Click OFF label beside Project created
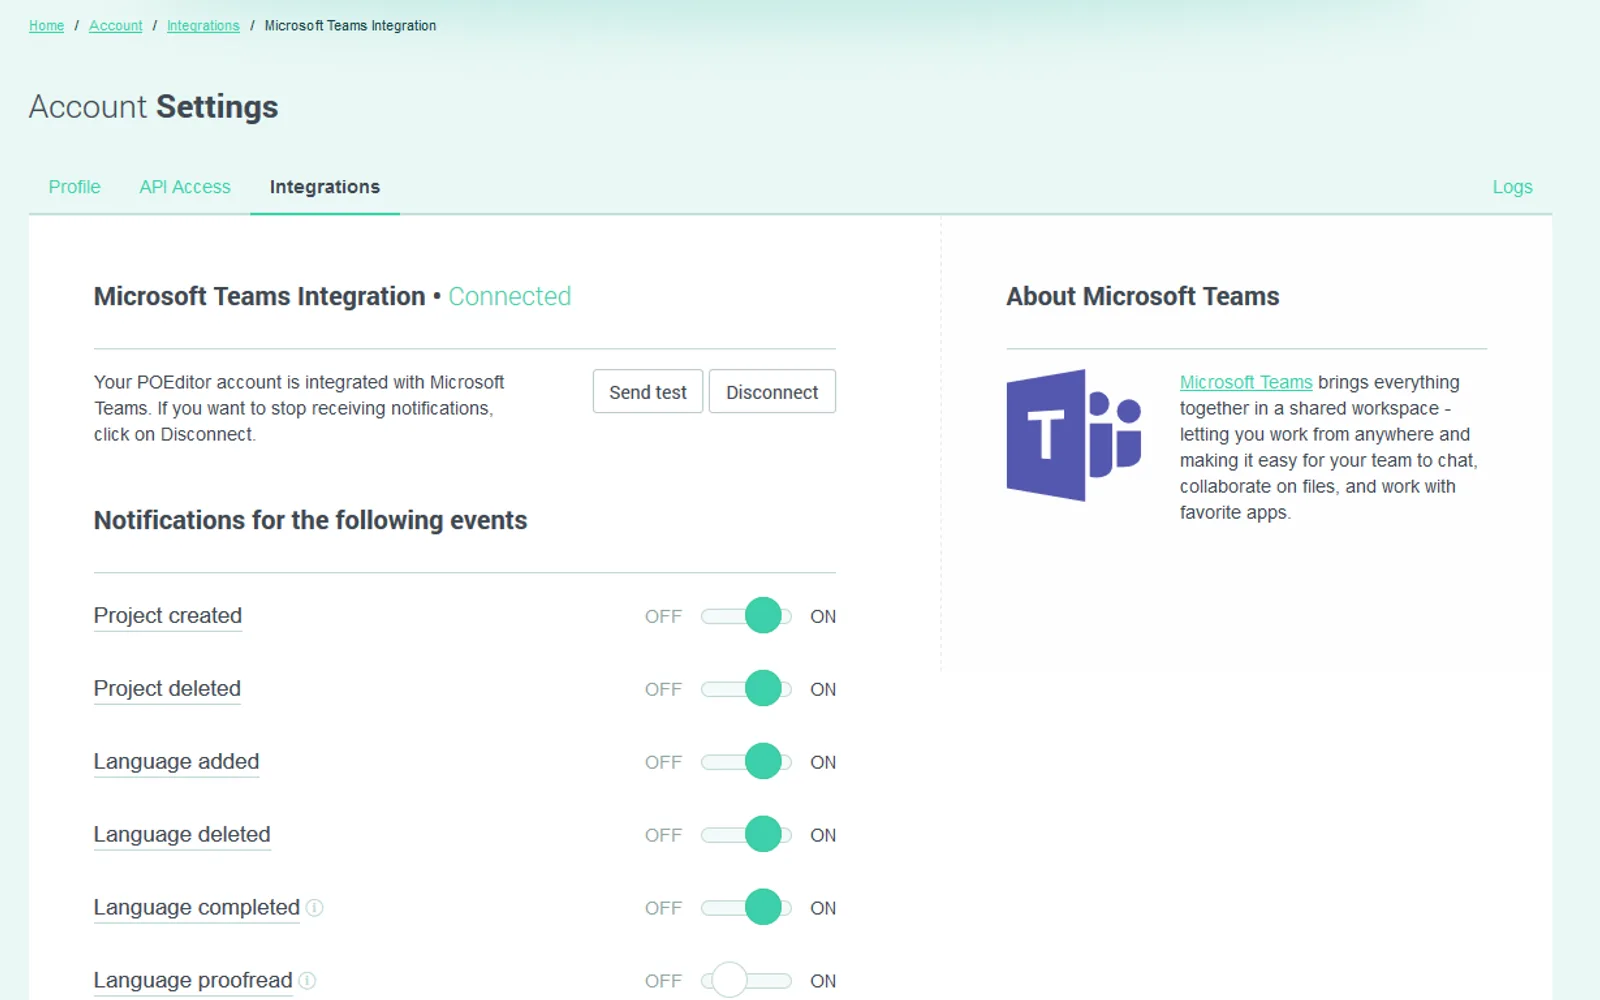 click(x=663, y=617)
